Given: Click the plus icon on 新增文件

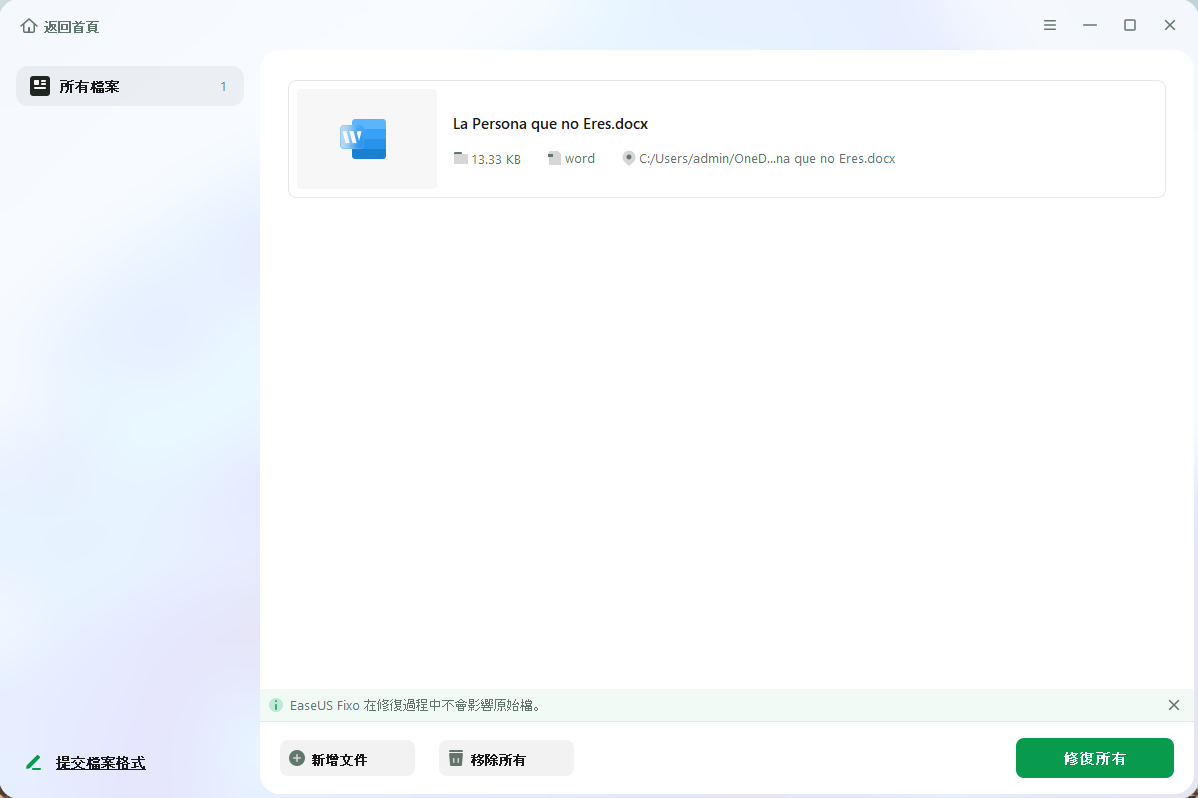Looking at the screenshot, I should pos(297,758).
